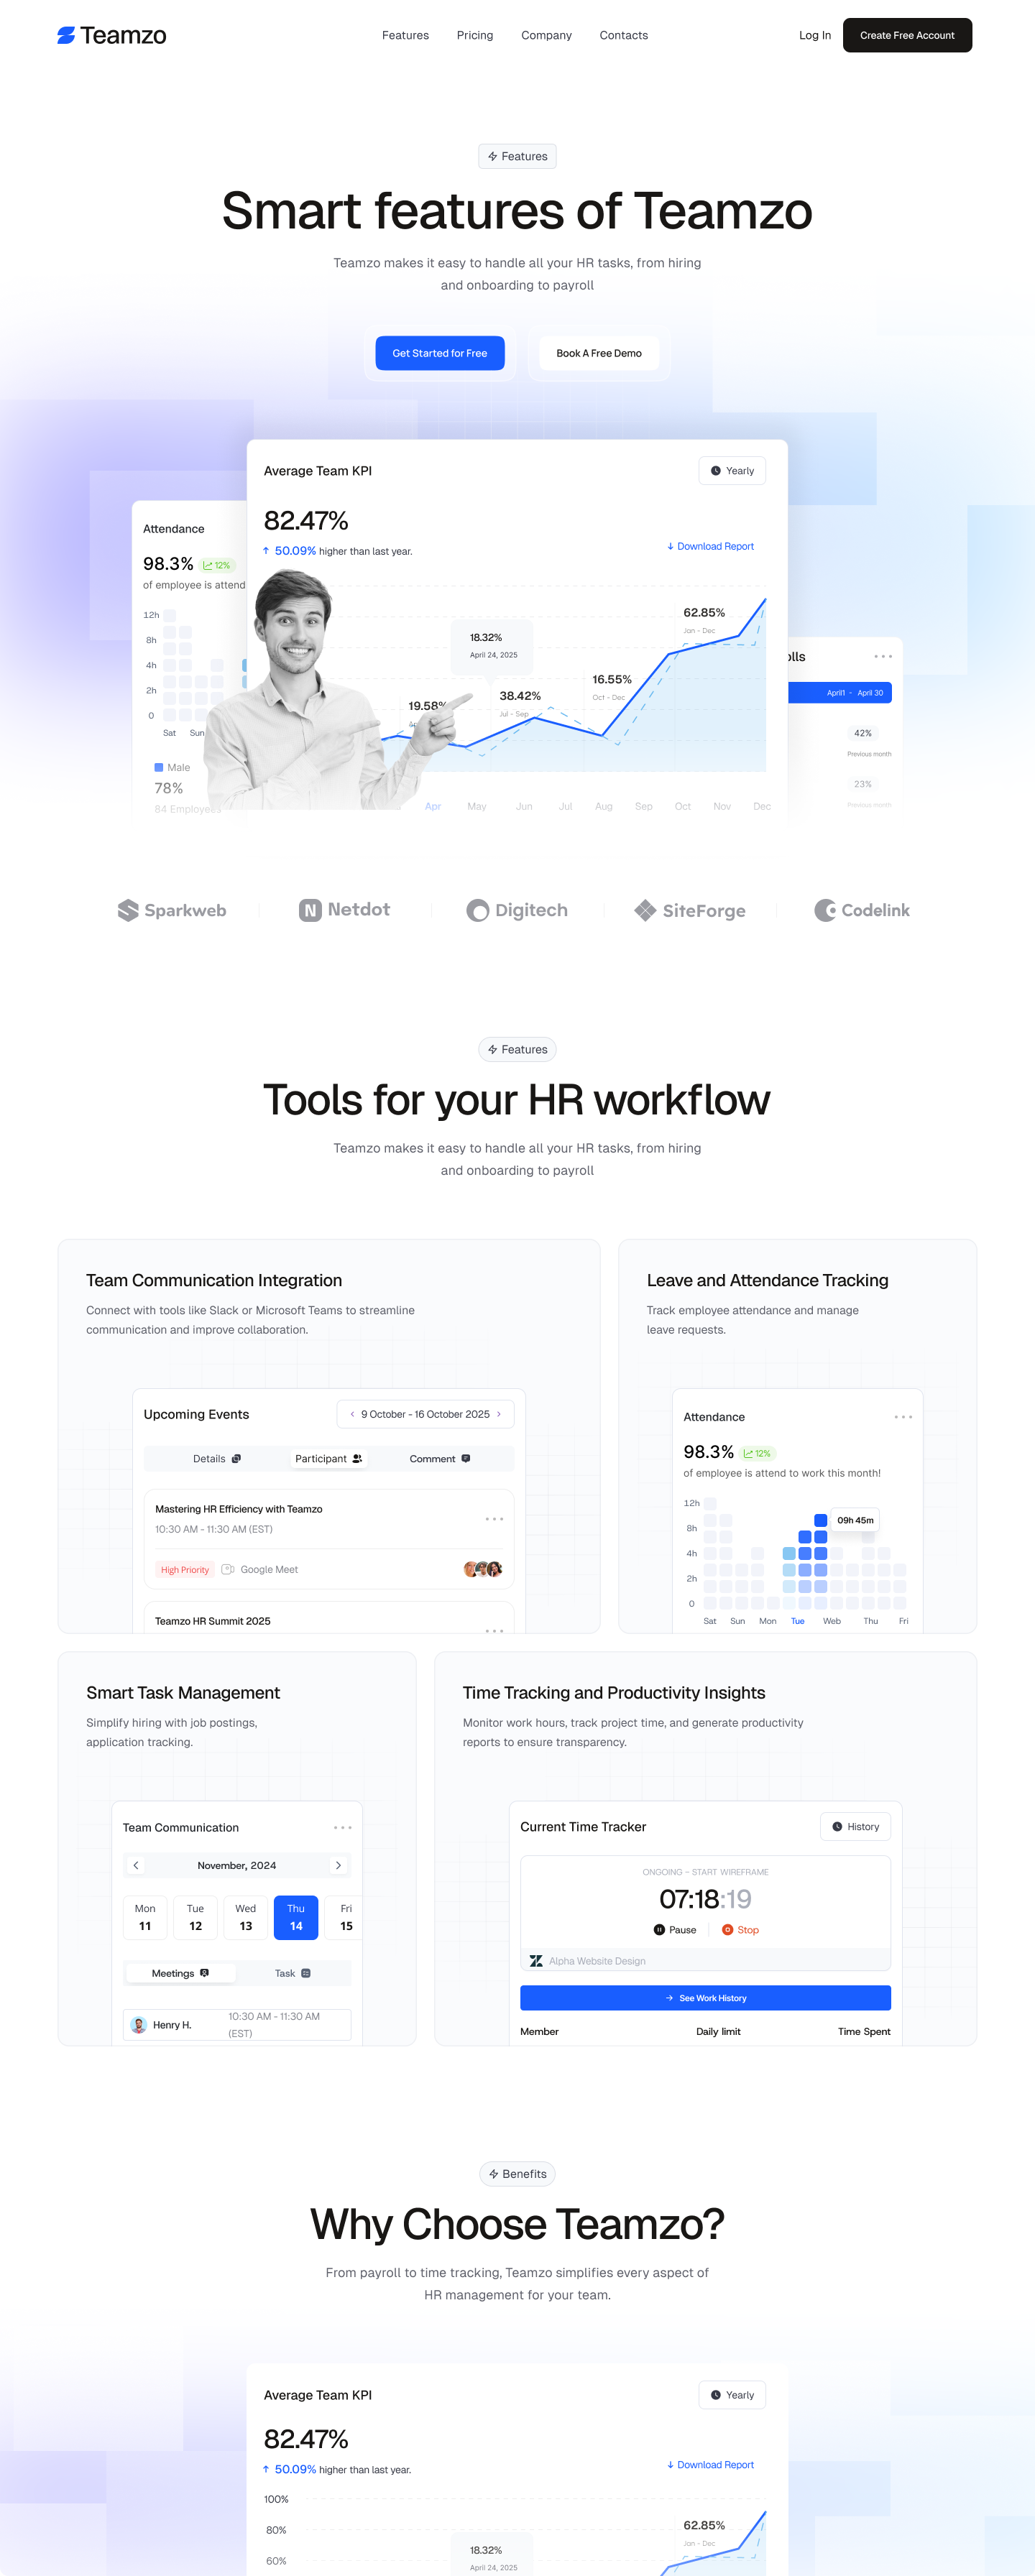Screen dimensions: 1035x2576
Task: Select Wed 13 in calendar
Action: click(246, 1918)
